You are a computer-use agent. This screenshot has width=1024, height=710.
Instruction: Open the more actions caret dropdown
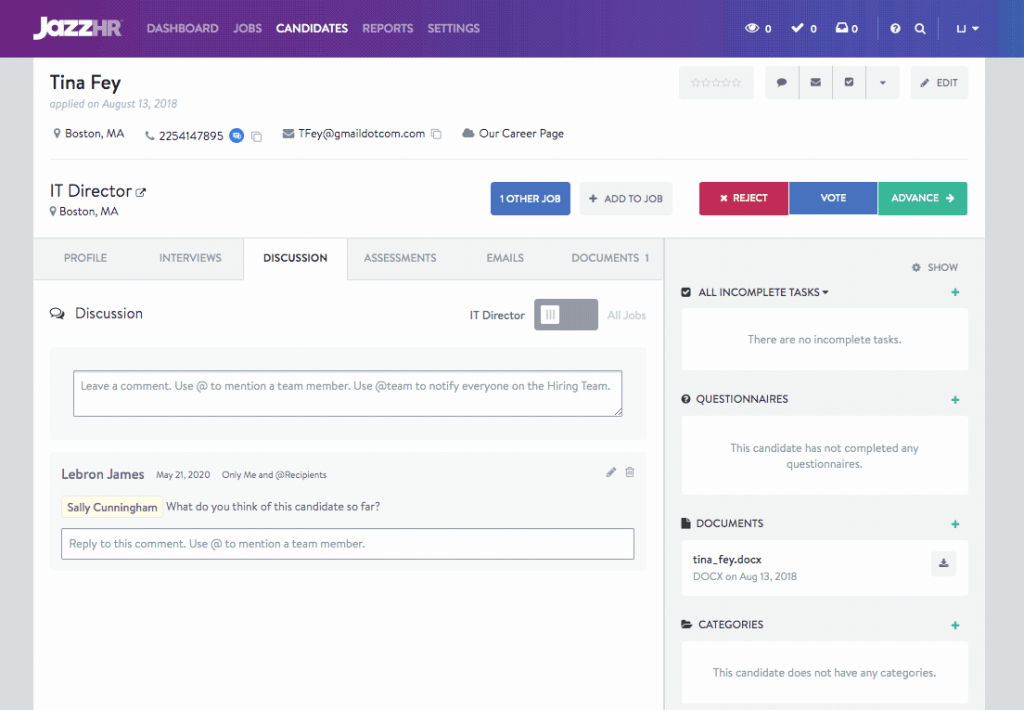click(882, 83)
